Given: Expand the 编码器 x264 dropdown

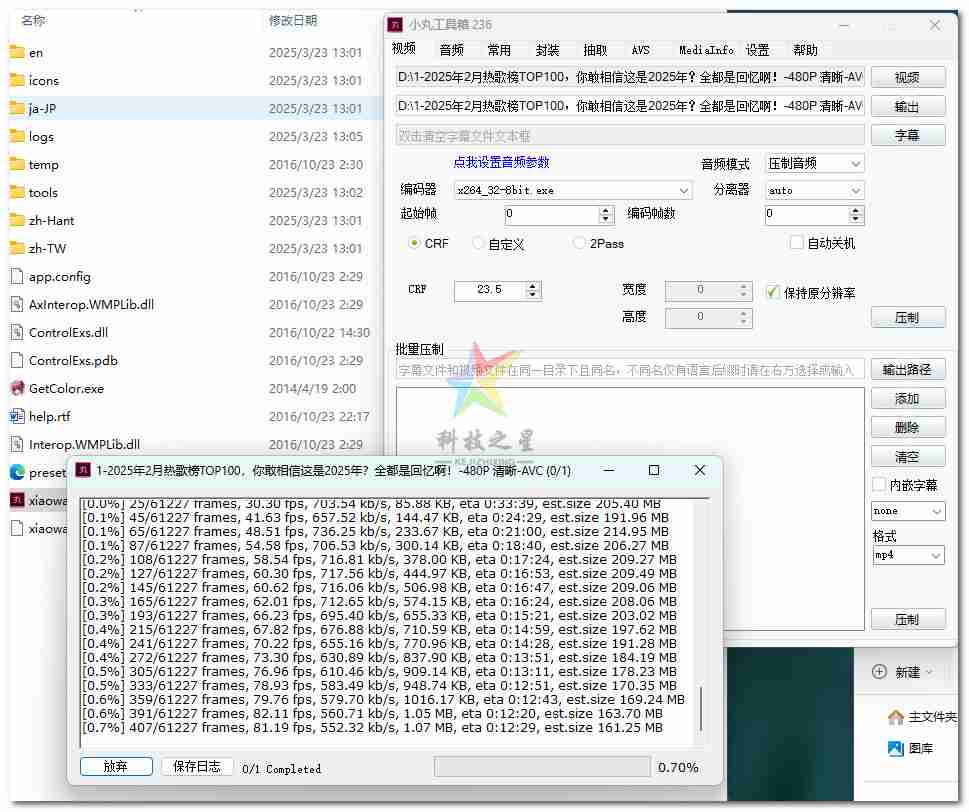Looking at the screenshot, I should click(x=683, y=190).
